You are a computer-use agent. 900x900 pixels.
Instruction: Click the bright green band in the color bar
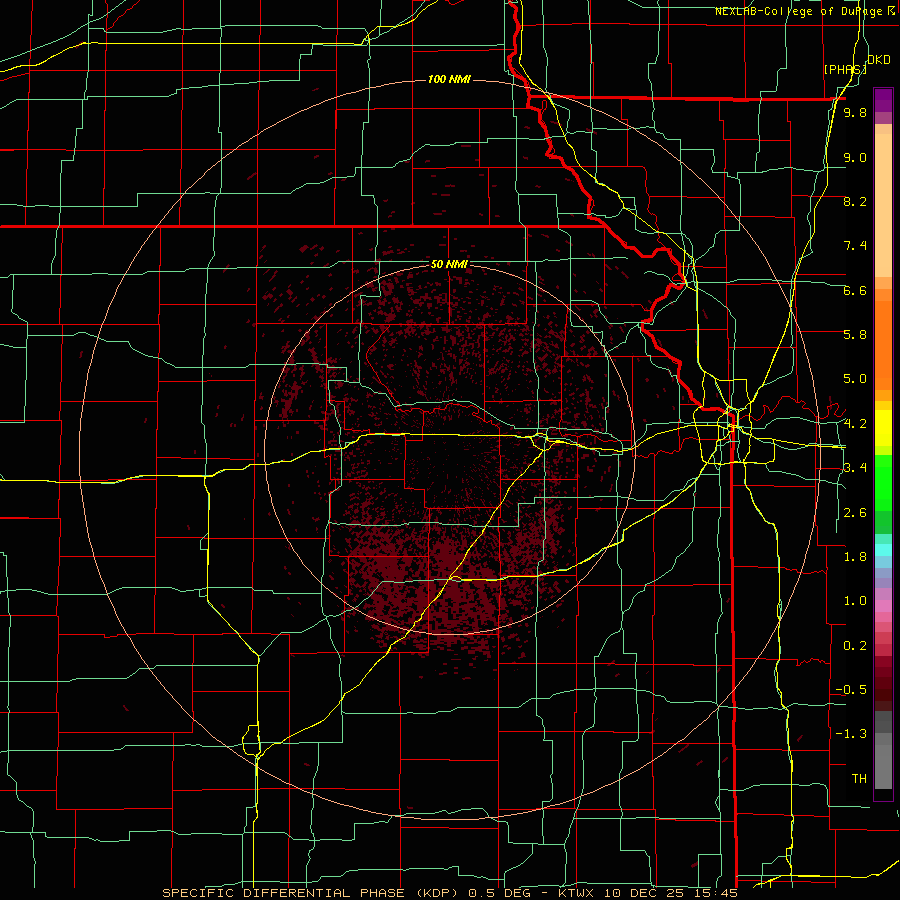tap(883, 483)
